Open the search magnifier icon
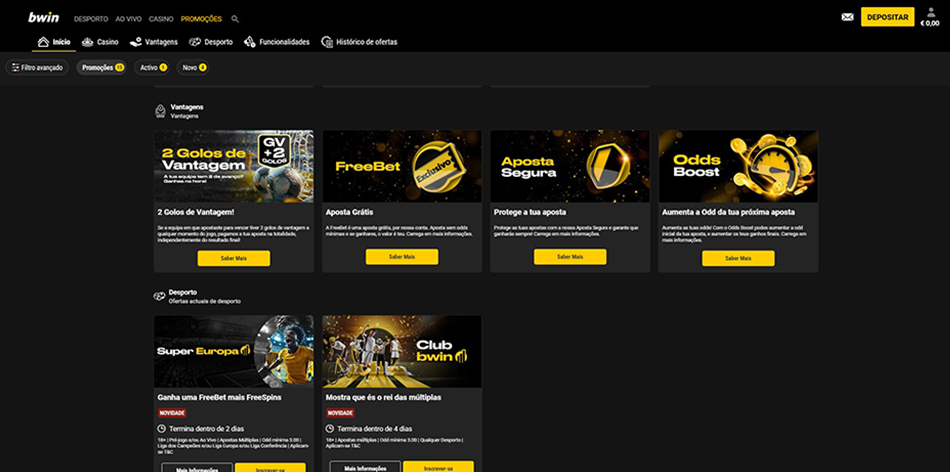 coord(235,19)
